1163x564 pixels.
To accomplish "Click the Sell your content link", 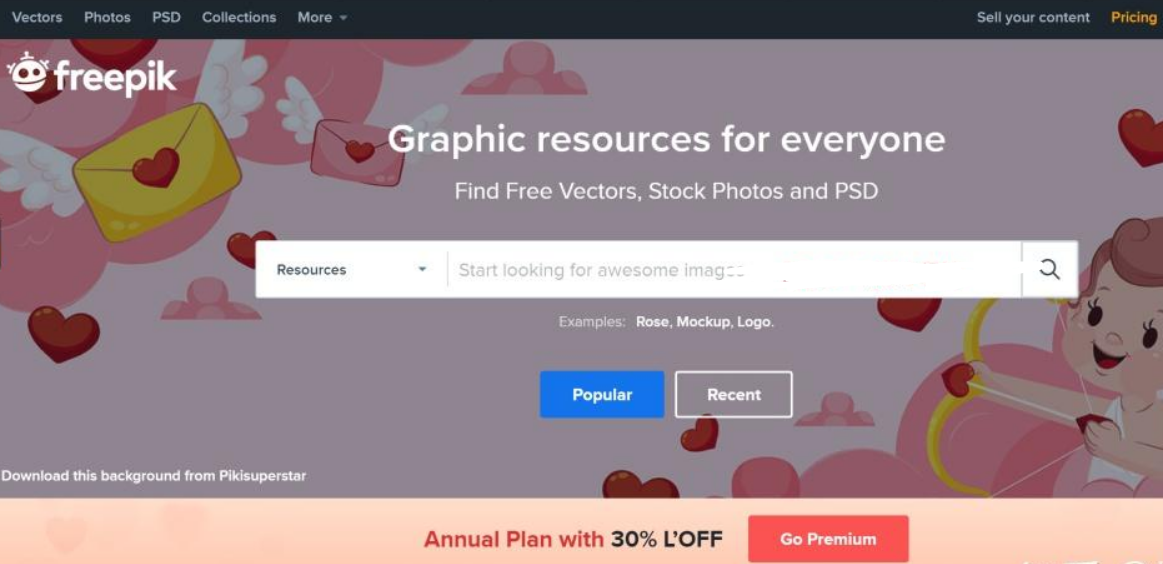I will 1033,17.
